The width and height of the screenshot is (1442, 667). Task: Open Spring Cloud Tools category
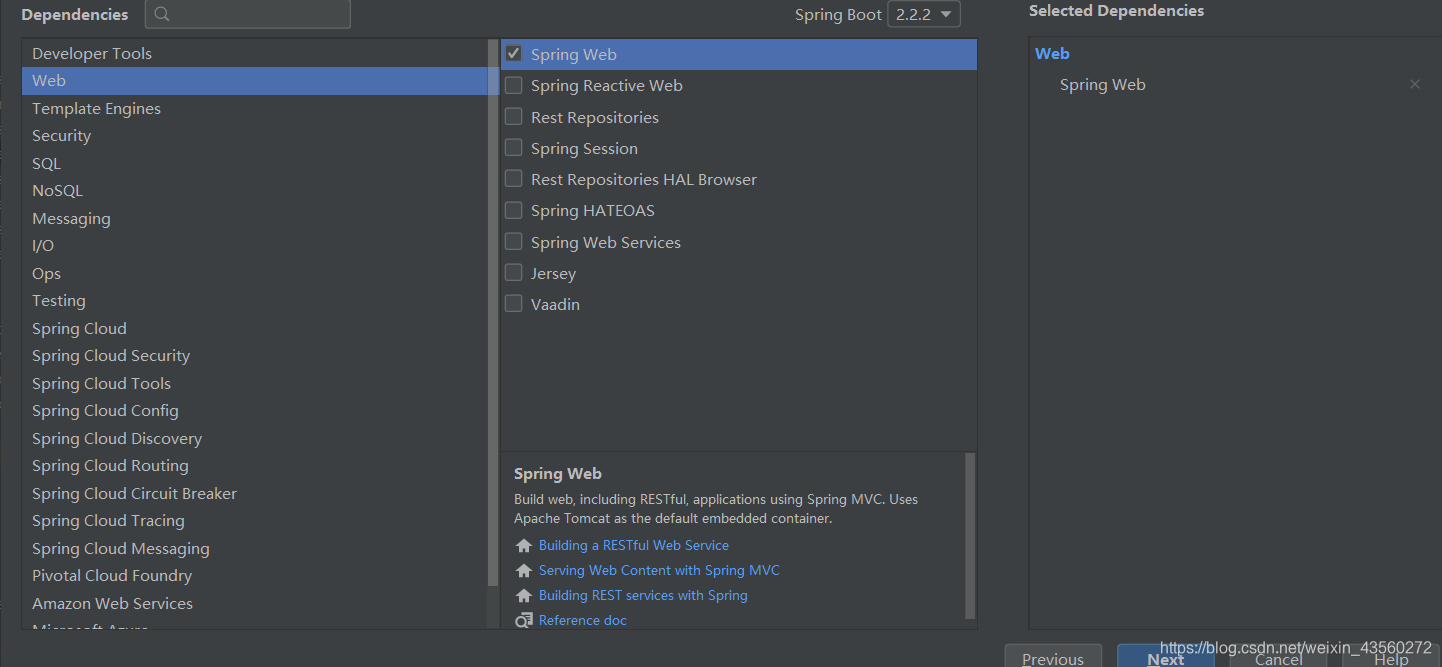tap(254, 384)
